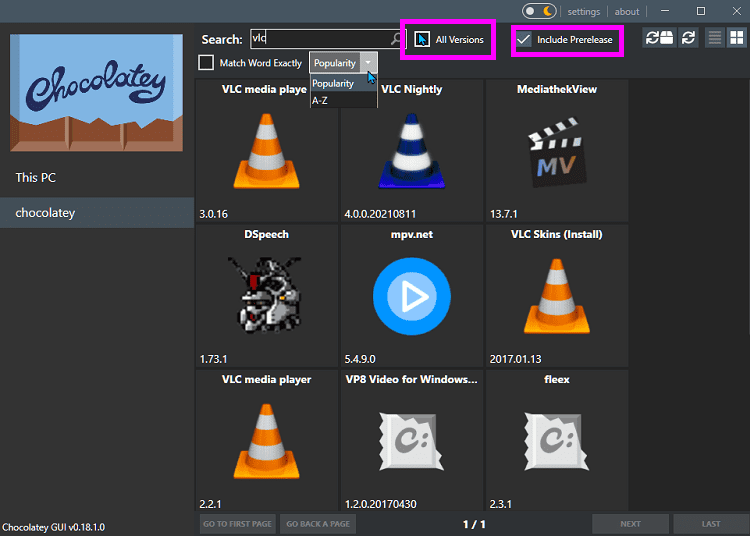
Task: Open the settings link
Action: pyautogui.click(x=584, y=11)
